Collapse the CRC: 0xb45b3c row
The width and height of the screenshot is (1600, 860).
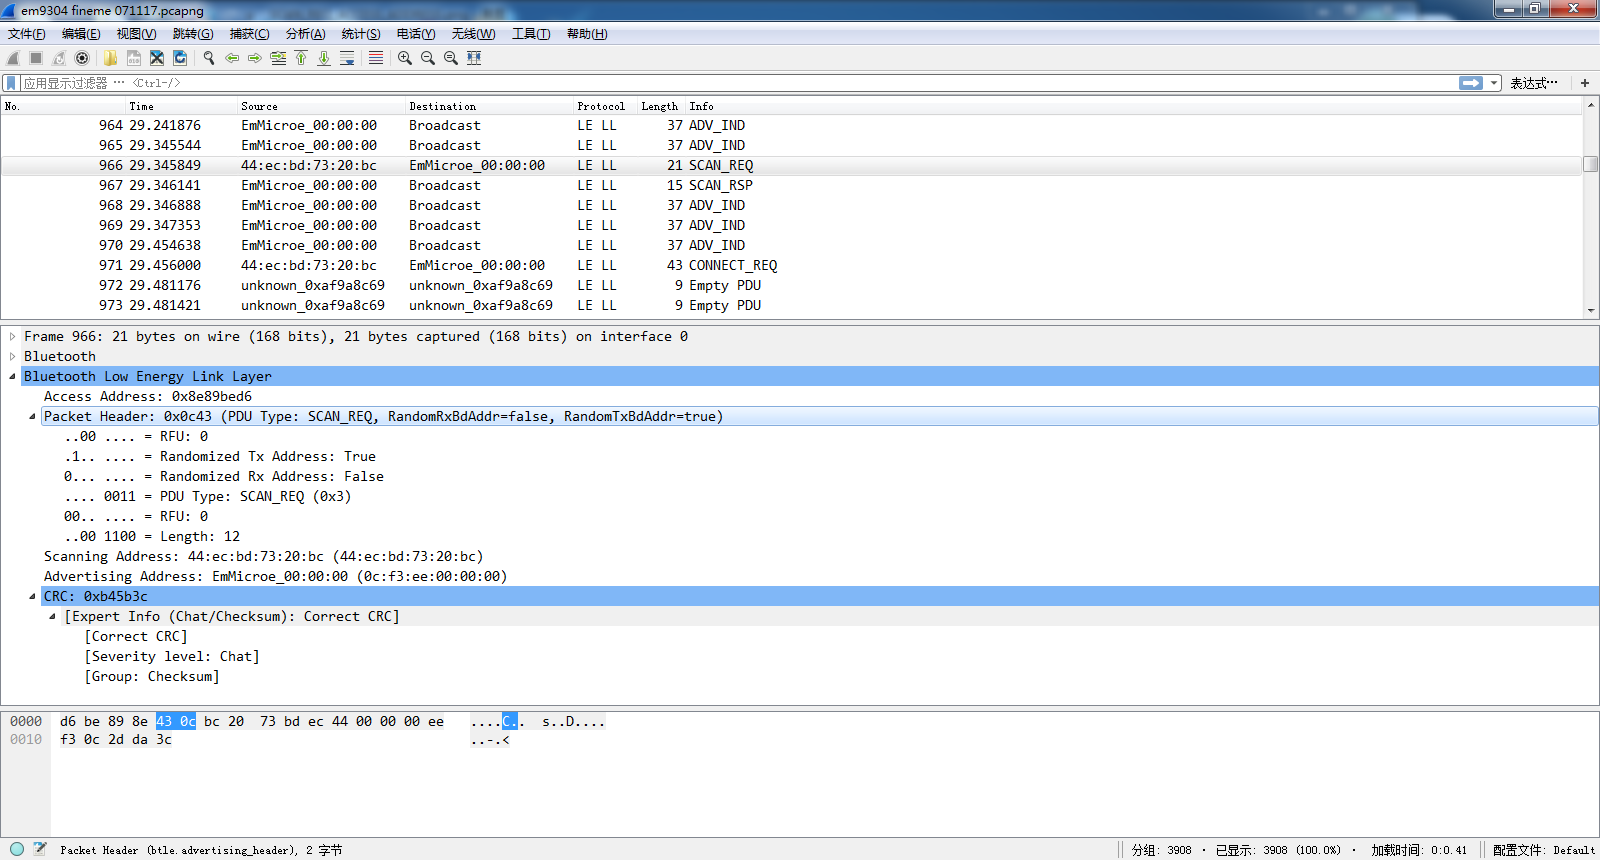(32, 597)
